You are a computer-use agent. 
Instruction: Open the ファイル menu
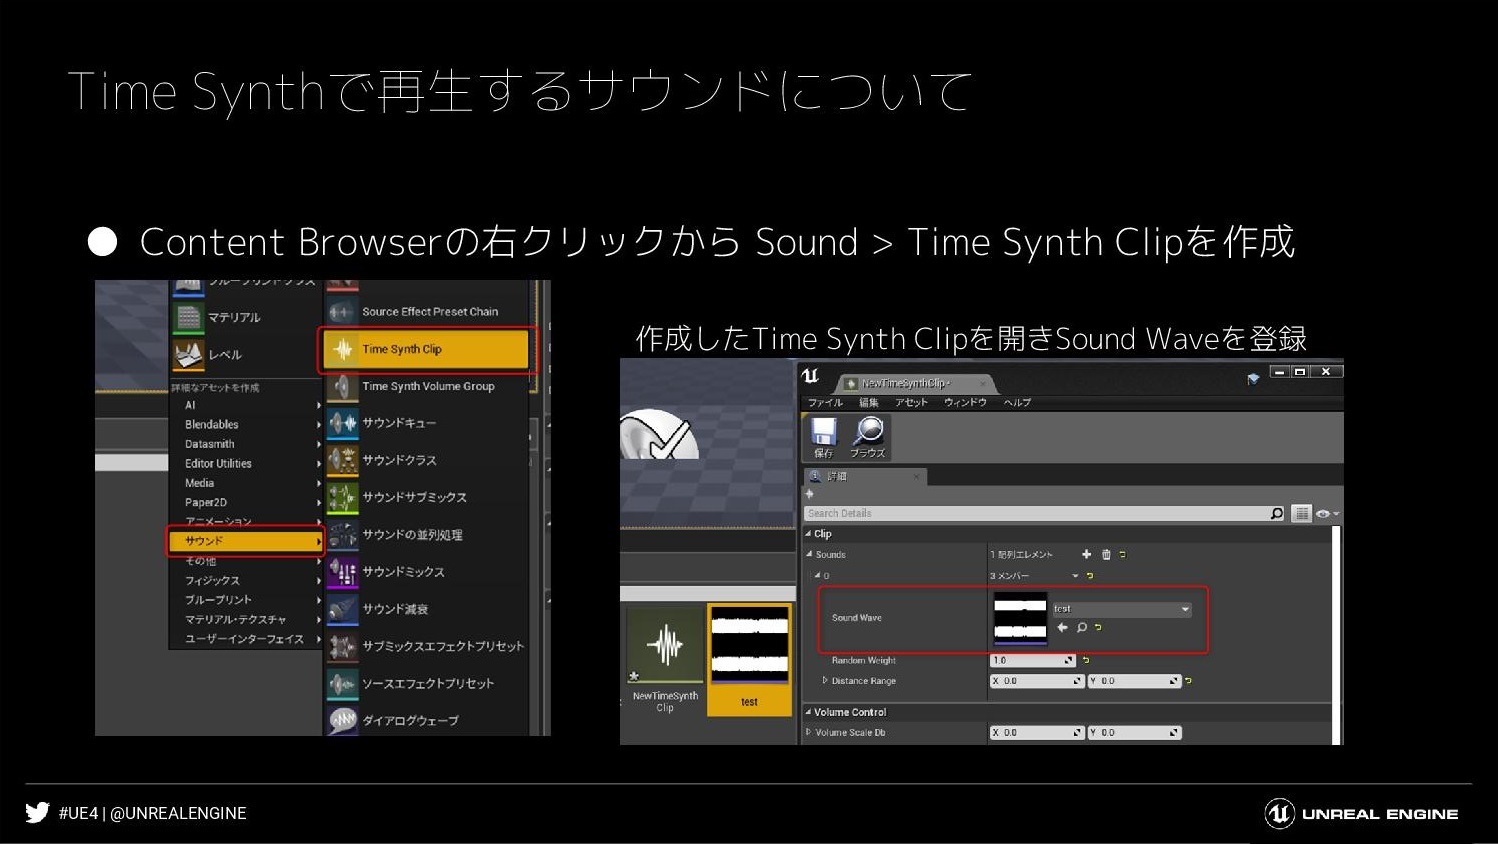[x=825, y=402]
